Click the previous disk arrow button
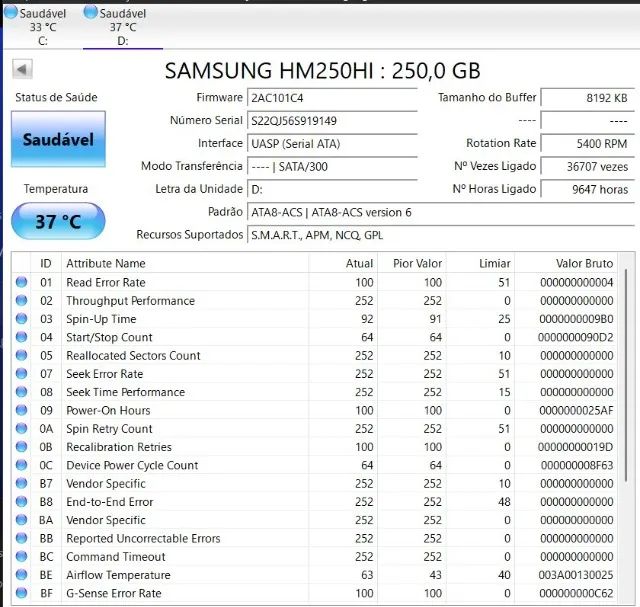 point(22,69)
